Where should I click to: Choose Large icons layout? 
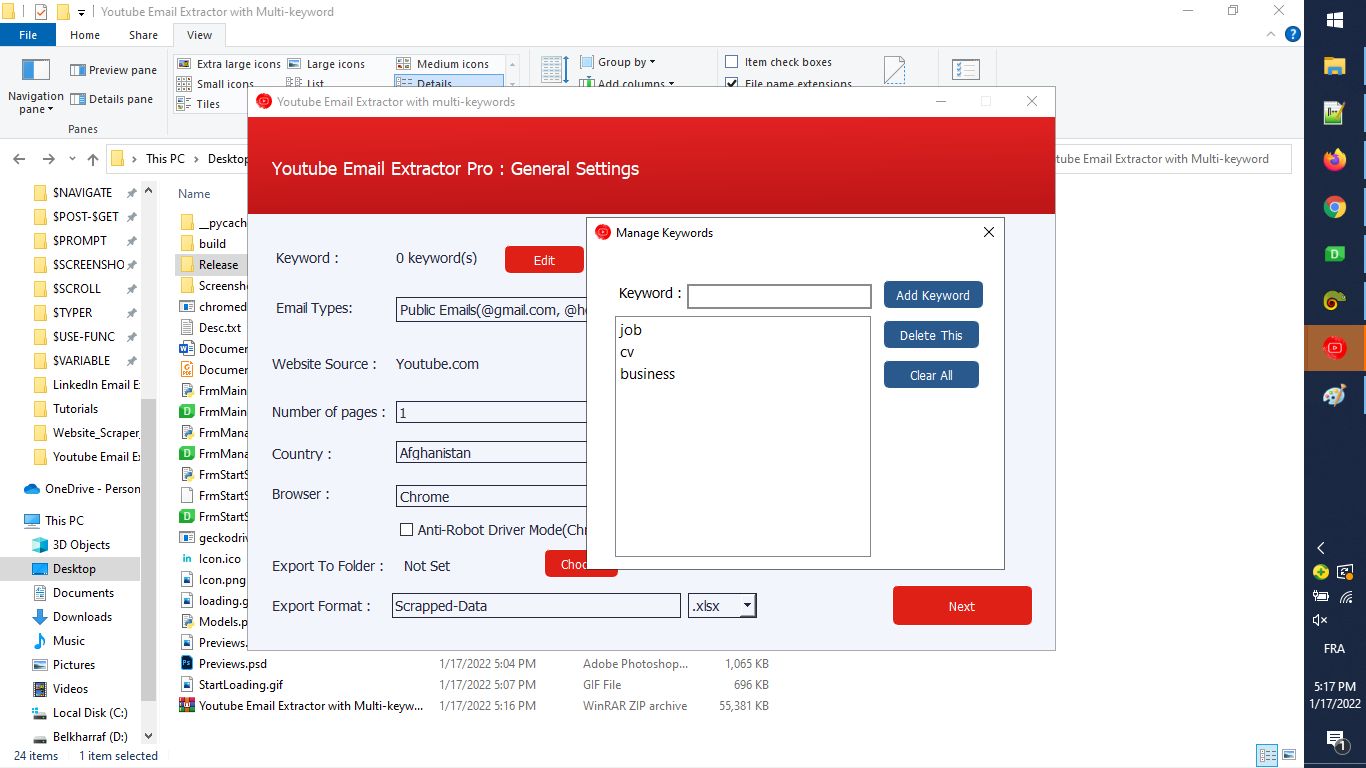[x=326, y=64]
